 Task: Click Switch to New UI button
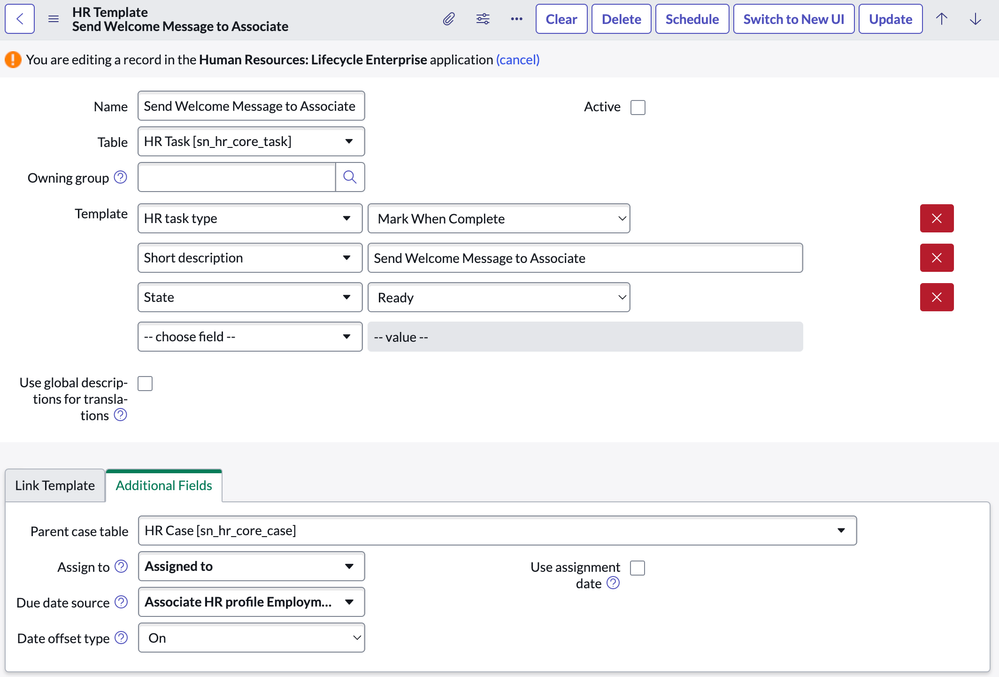pyautogui.click(x=794, y=19)
